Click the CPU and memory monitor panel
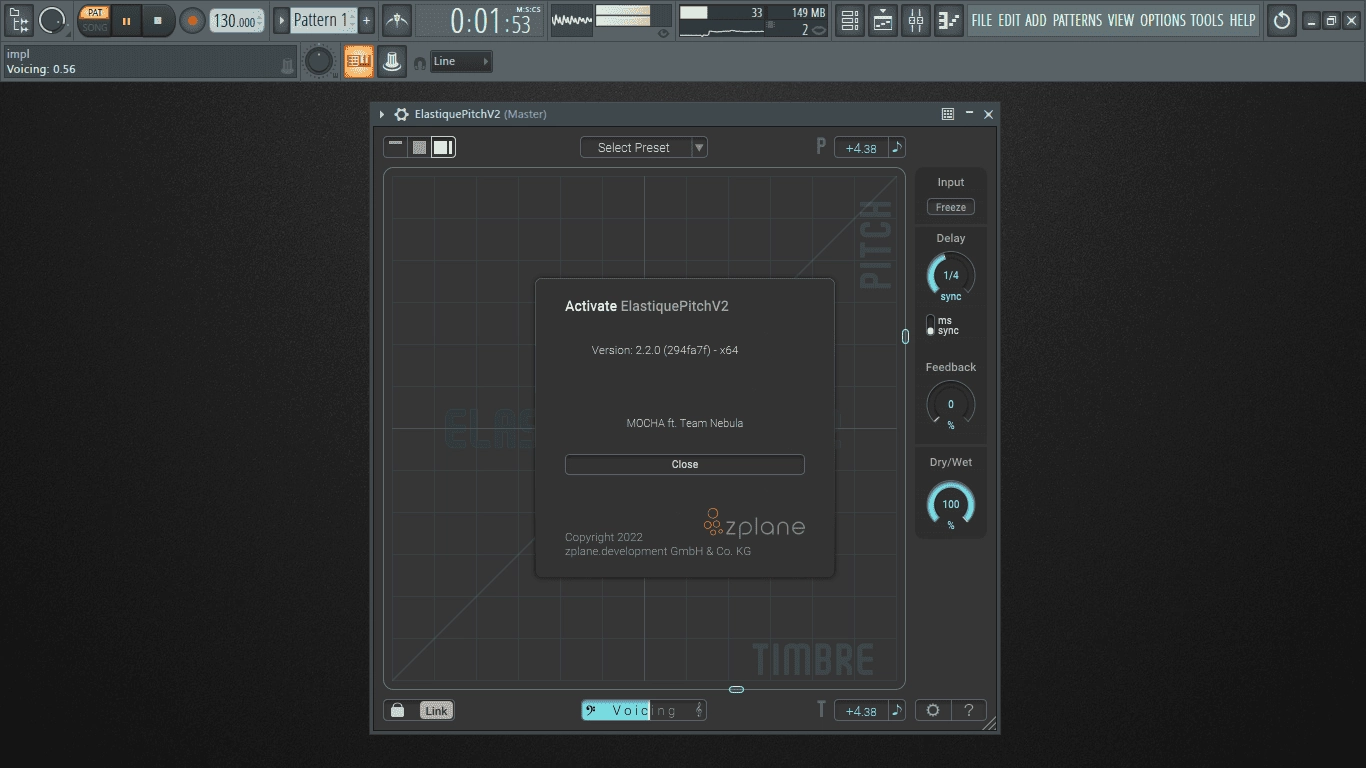This screenshot has width=1366, height=768. click(x=754, y=20)
